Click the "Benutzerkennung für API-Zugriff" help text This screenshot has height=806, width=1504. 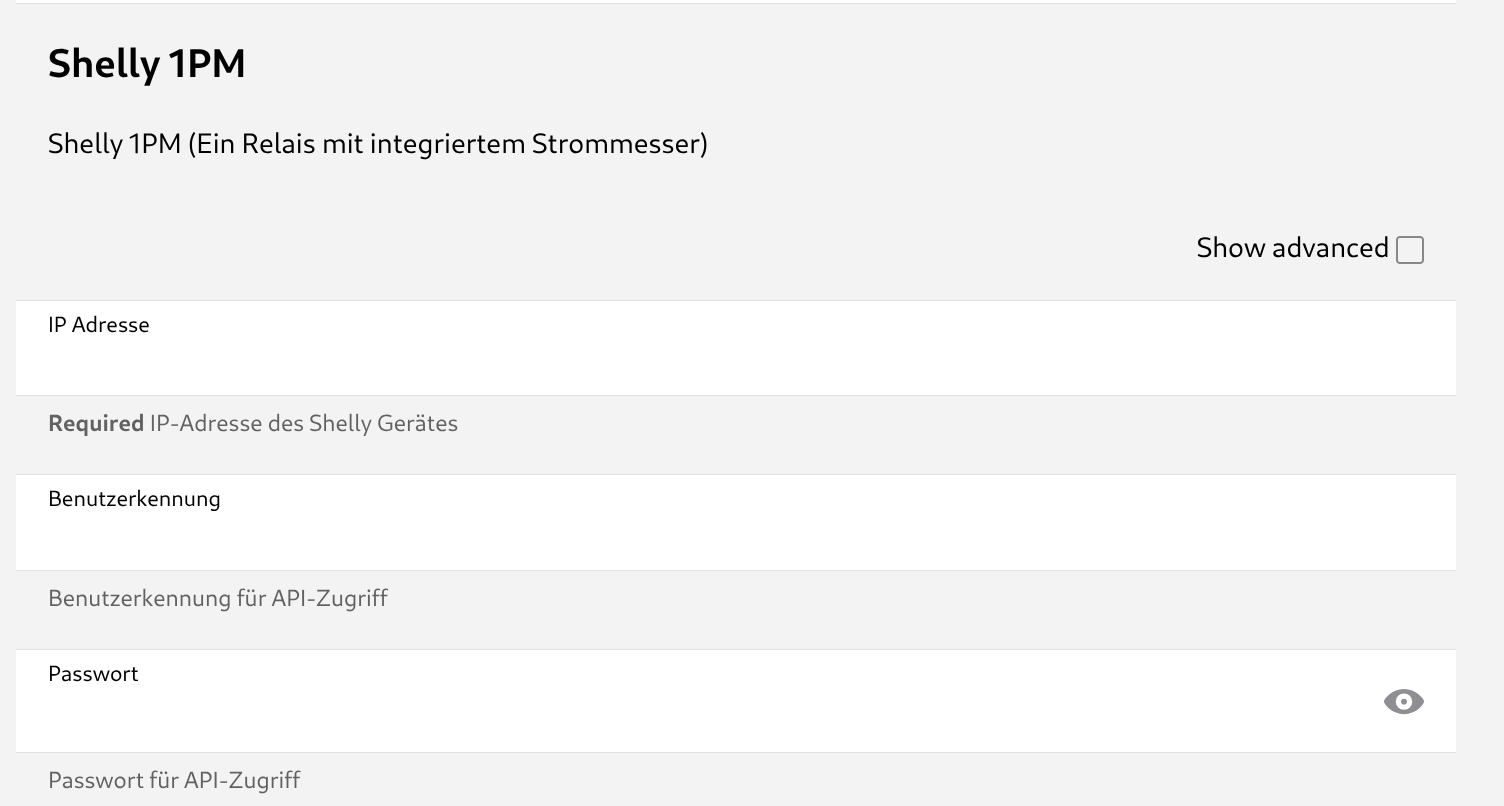217,598
